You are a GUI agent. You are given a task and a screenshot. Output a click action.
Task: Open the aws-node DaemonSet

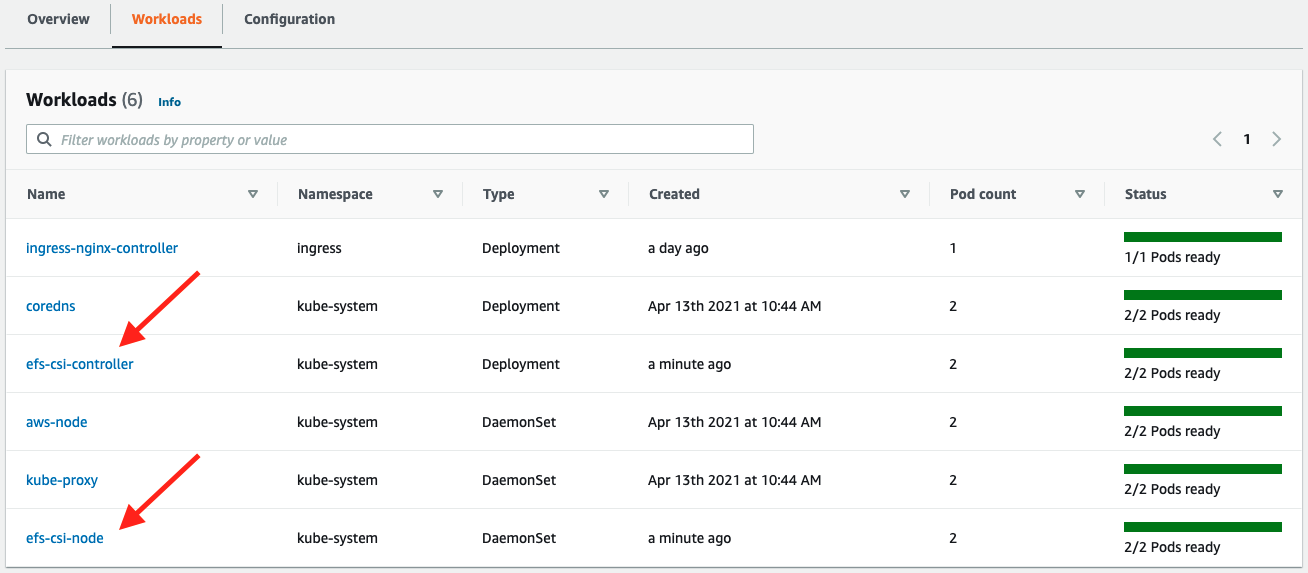coord(57,422)
